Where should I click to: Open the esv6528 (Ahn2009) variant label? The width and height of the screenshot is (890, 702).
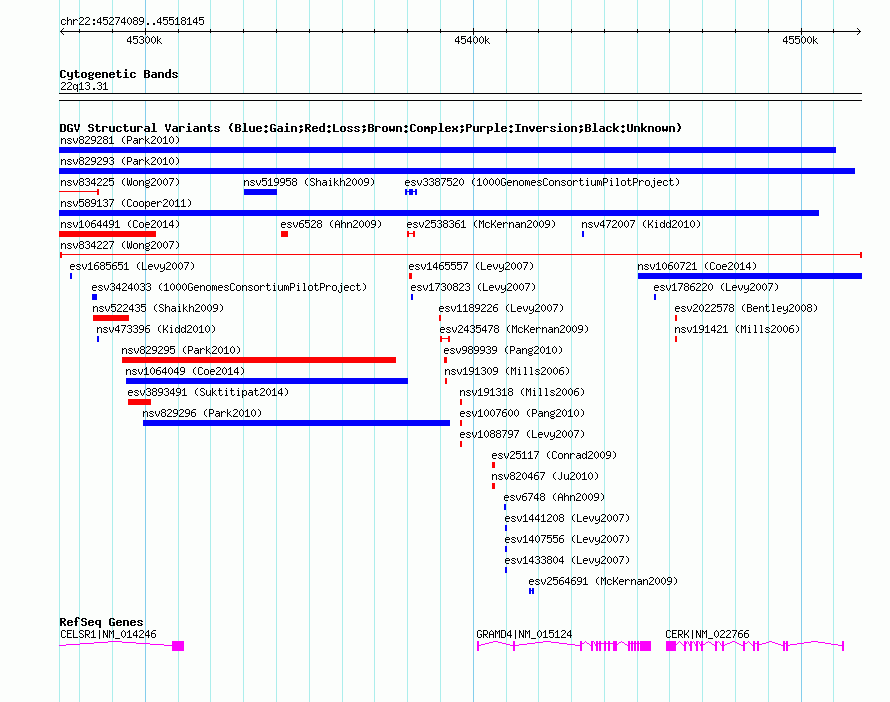pos(331,224)
